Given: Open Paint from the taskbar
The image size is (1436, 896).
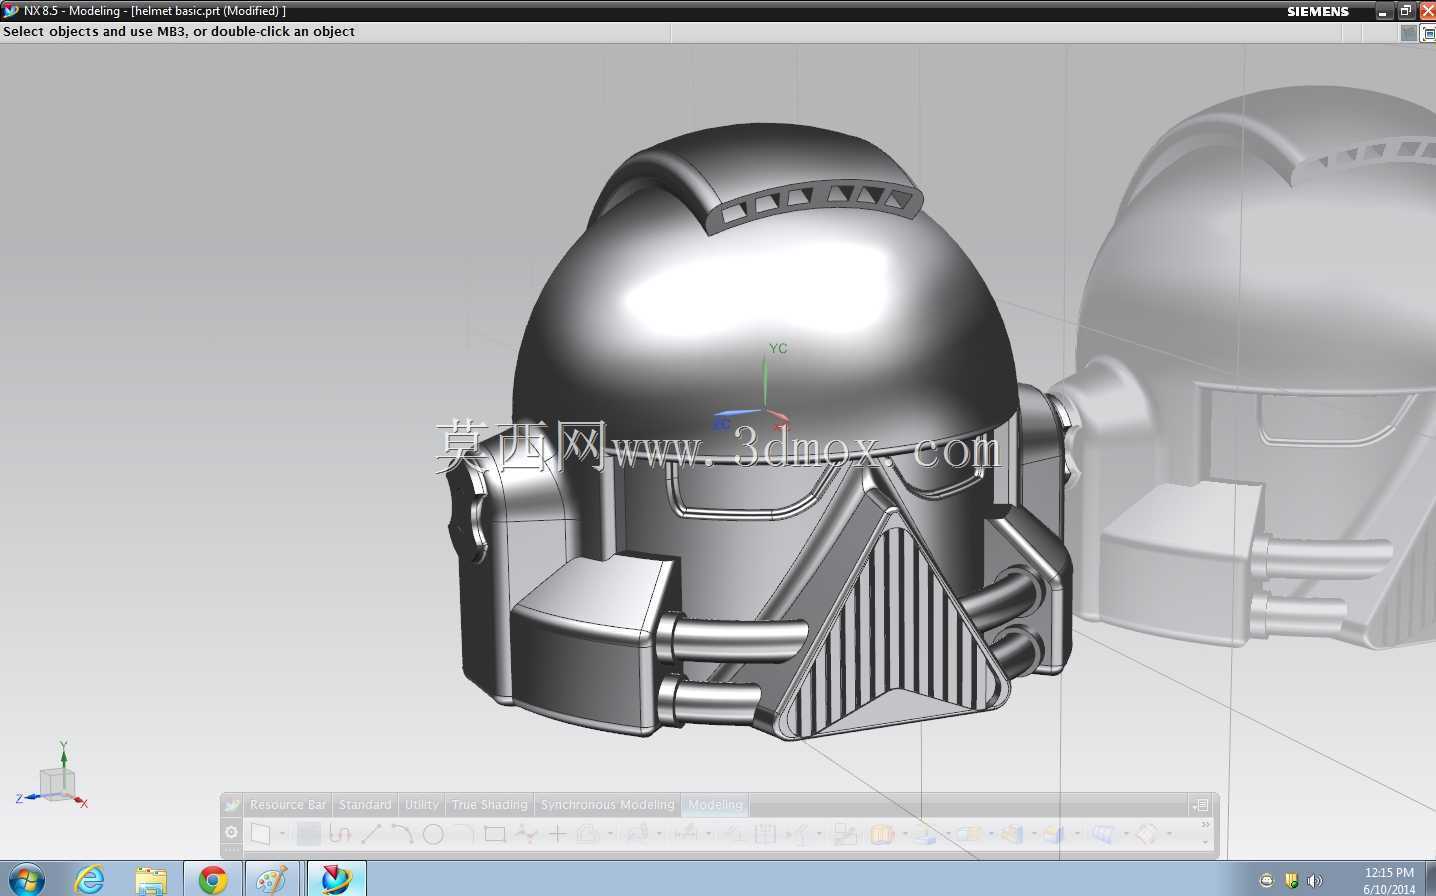Looking at the screenshot, I should click(272, 880).
